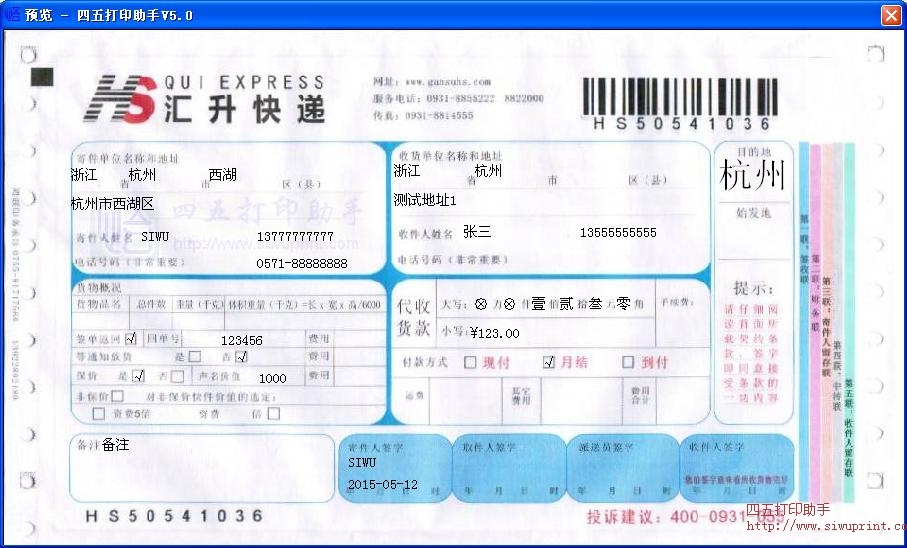Close the 预览 print preview window

[891, 15]
